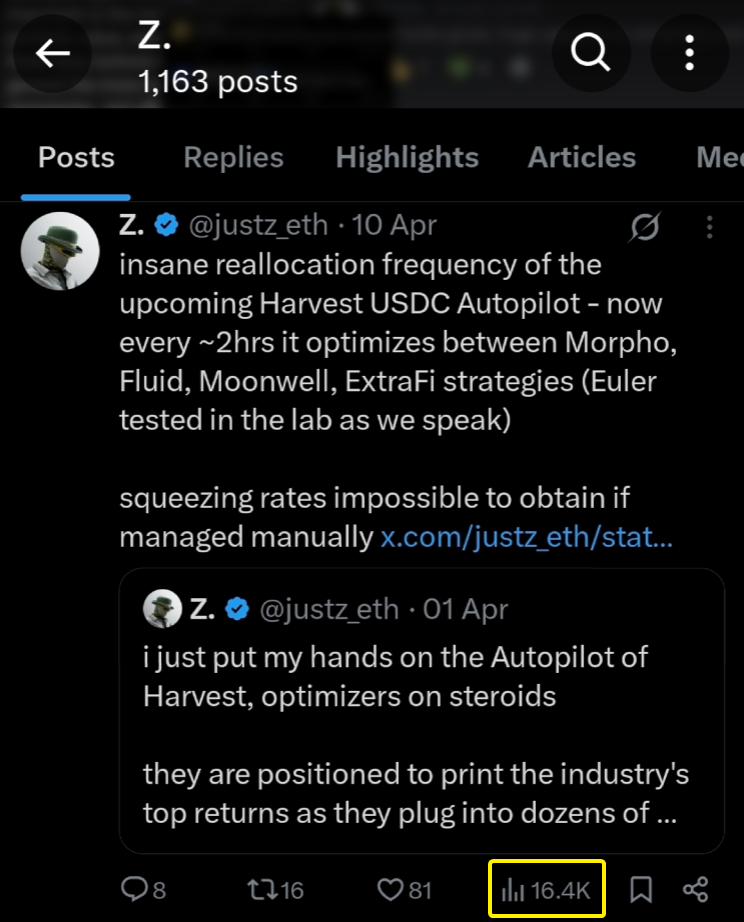The image size is (744, 922).
Task: Go back using the arrow button
Action: 53,54
